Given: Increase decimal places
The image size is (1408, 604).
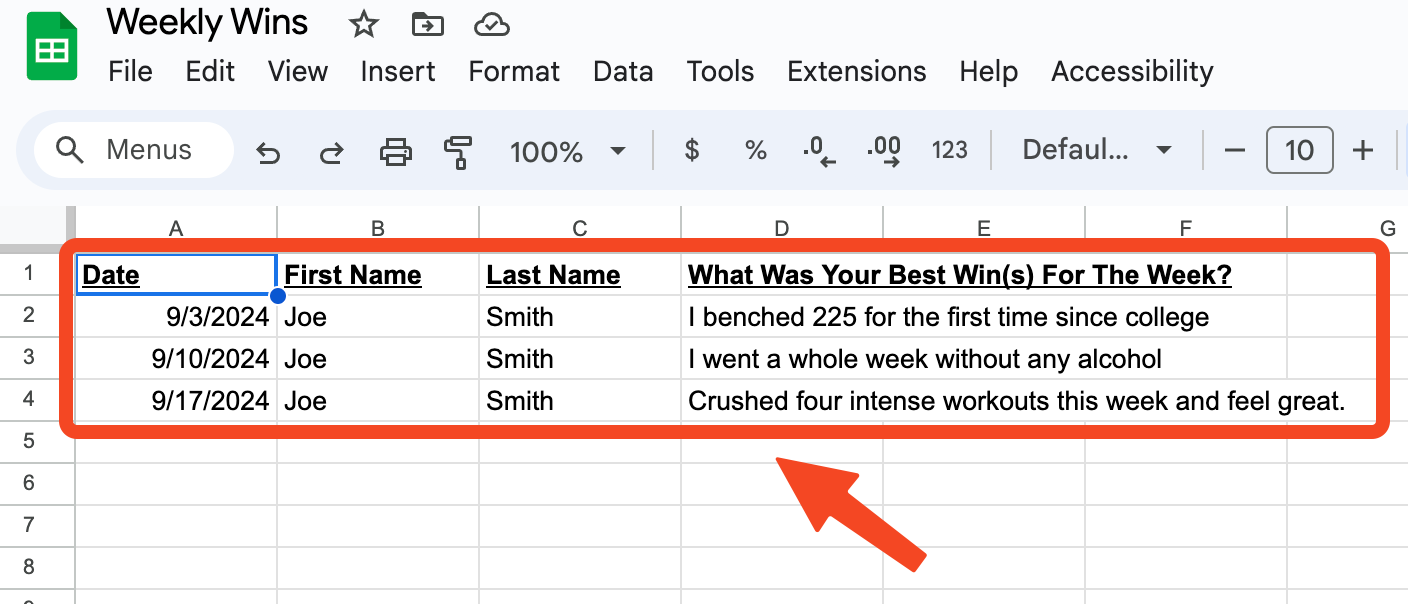Looking at the screenshot, I should pyautogui.click(x=884, y=151).
